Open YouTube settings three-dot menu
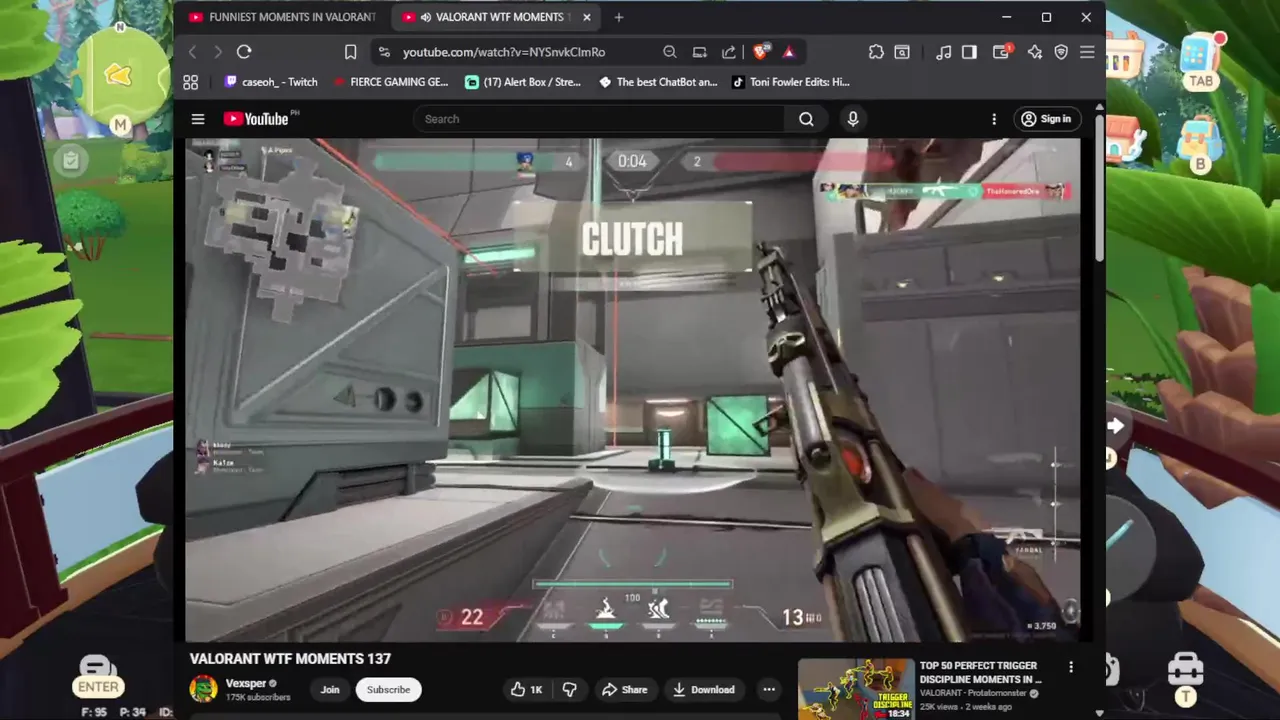This screenshot has height=720, width=1280. [994, 119]
